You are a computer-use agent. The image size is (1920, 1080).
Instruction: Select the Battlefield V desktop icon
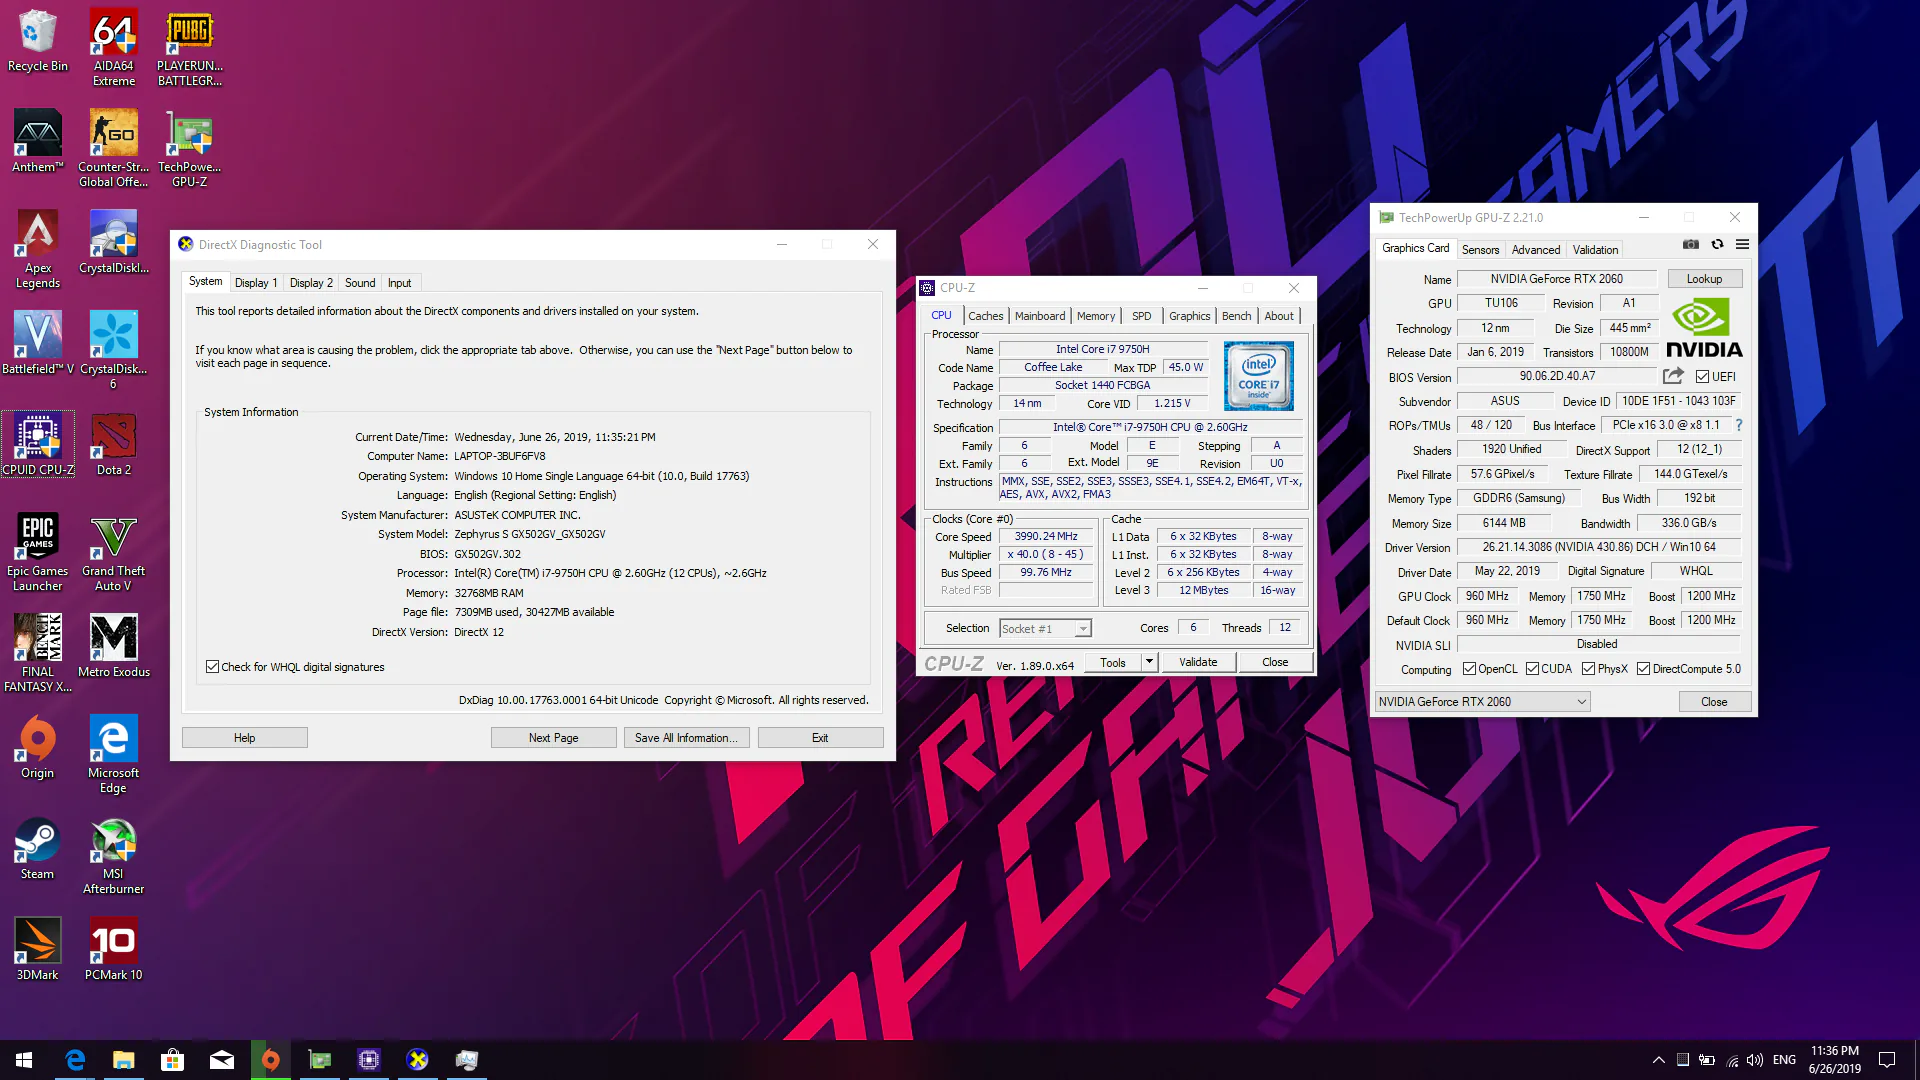(x=37, y=343)
